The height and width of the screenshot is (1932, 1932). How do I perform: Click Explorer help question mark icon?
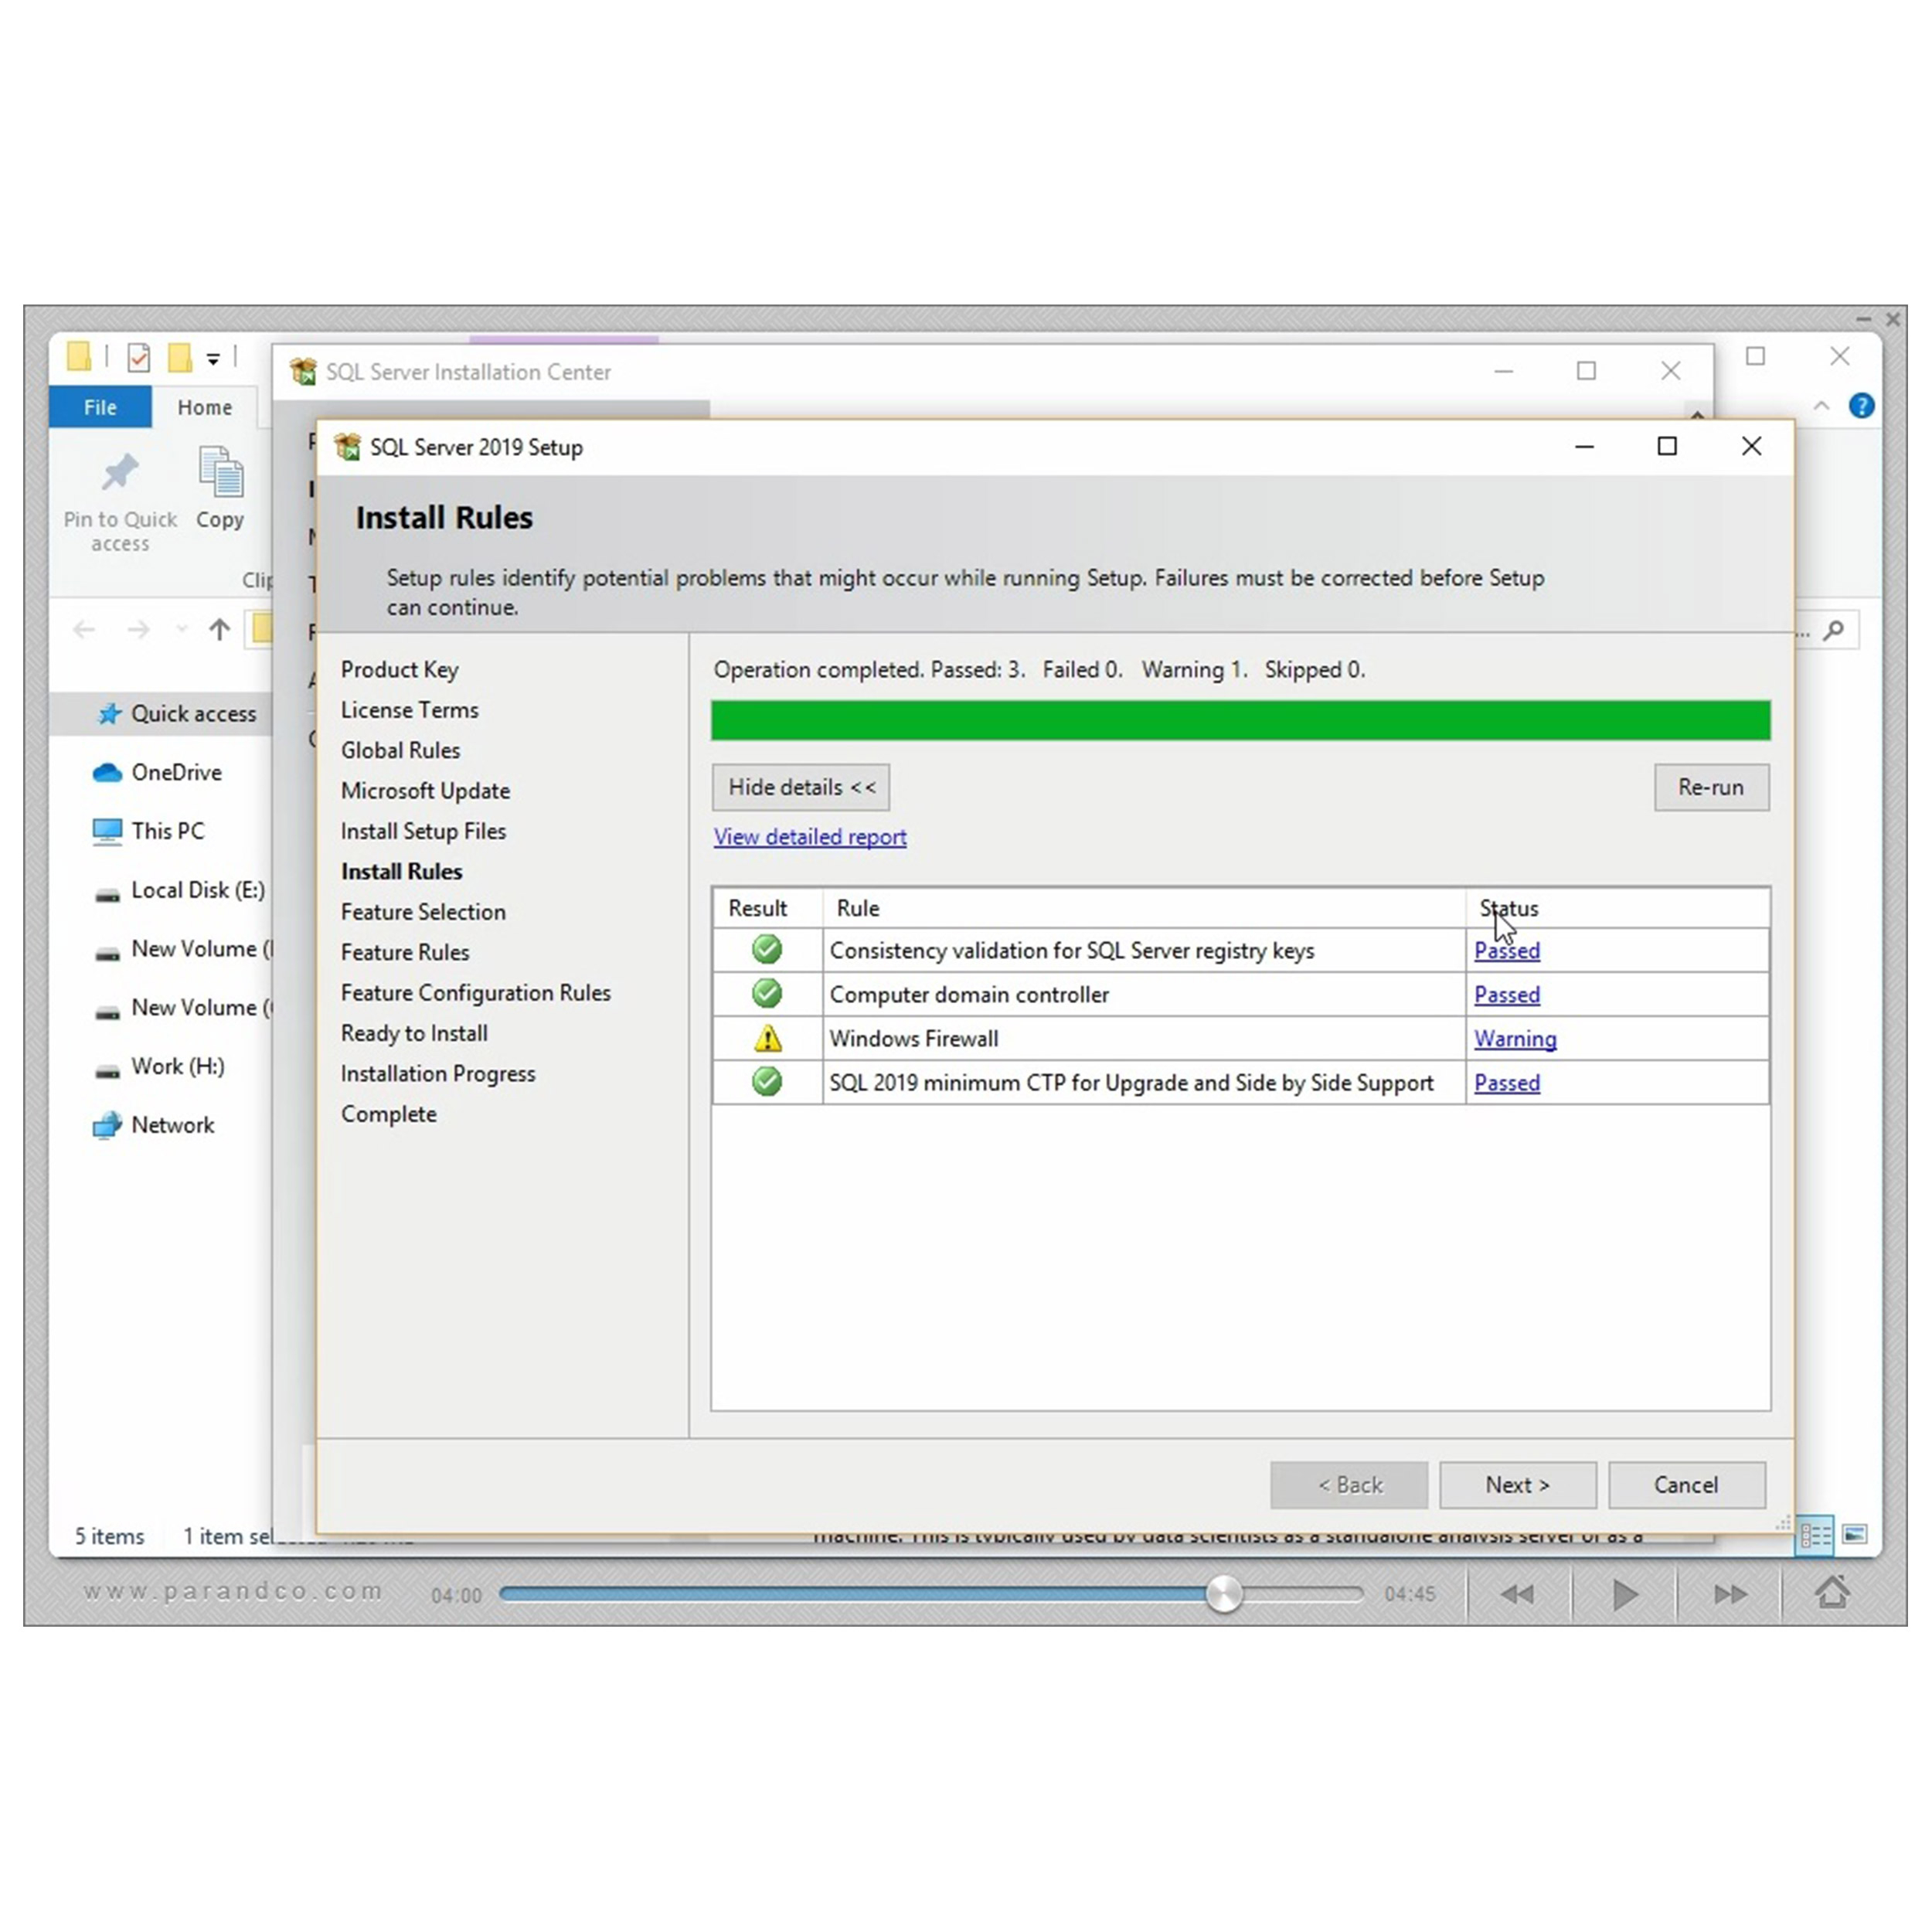[x=1861, y=406]
